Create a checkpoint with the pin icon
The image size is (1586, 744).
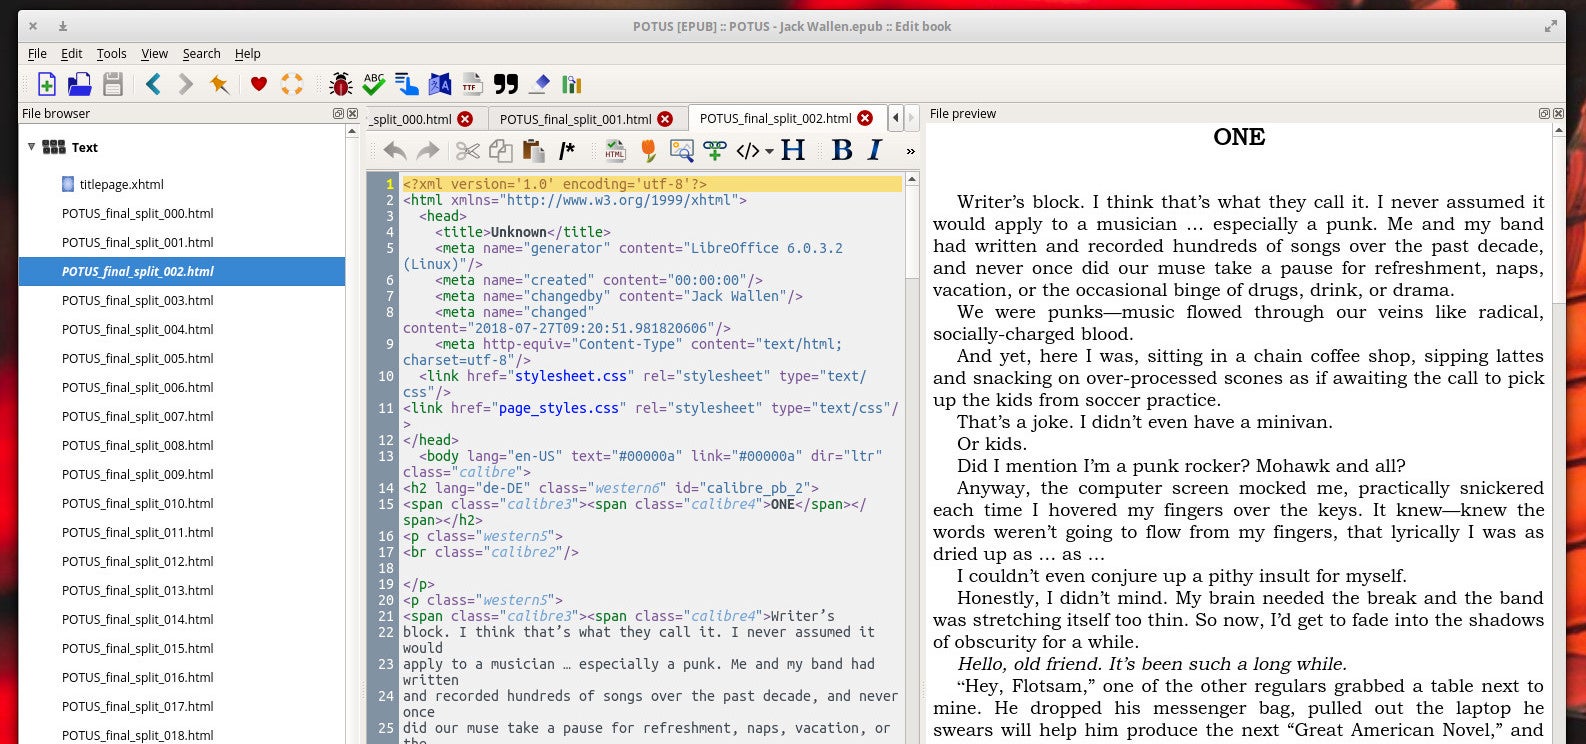(219, 84)
